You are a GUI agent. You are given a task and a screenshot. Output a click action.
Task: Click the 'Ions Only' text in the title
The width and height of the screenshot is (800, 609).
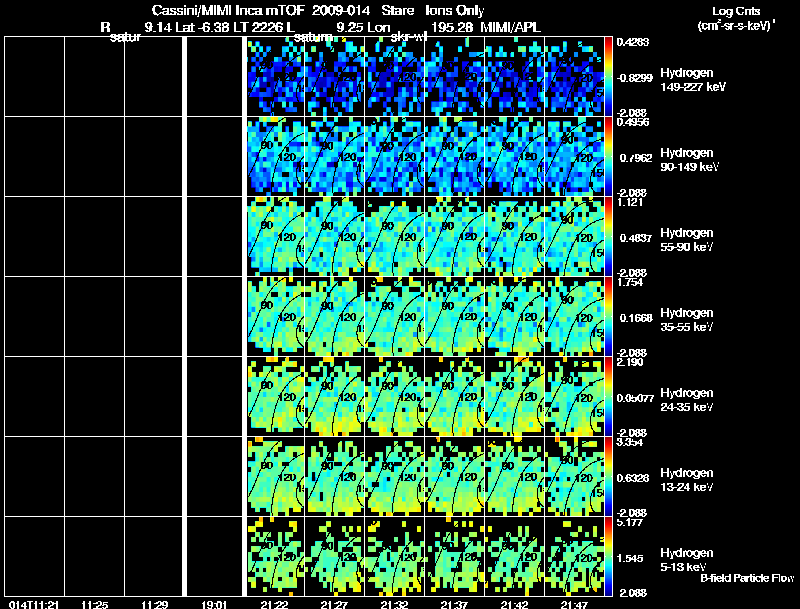click(455, 10)
